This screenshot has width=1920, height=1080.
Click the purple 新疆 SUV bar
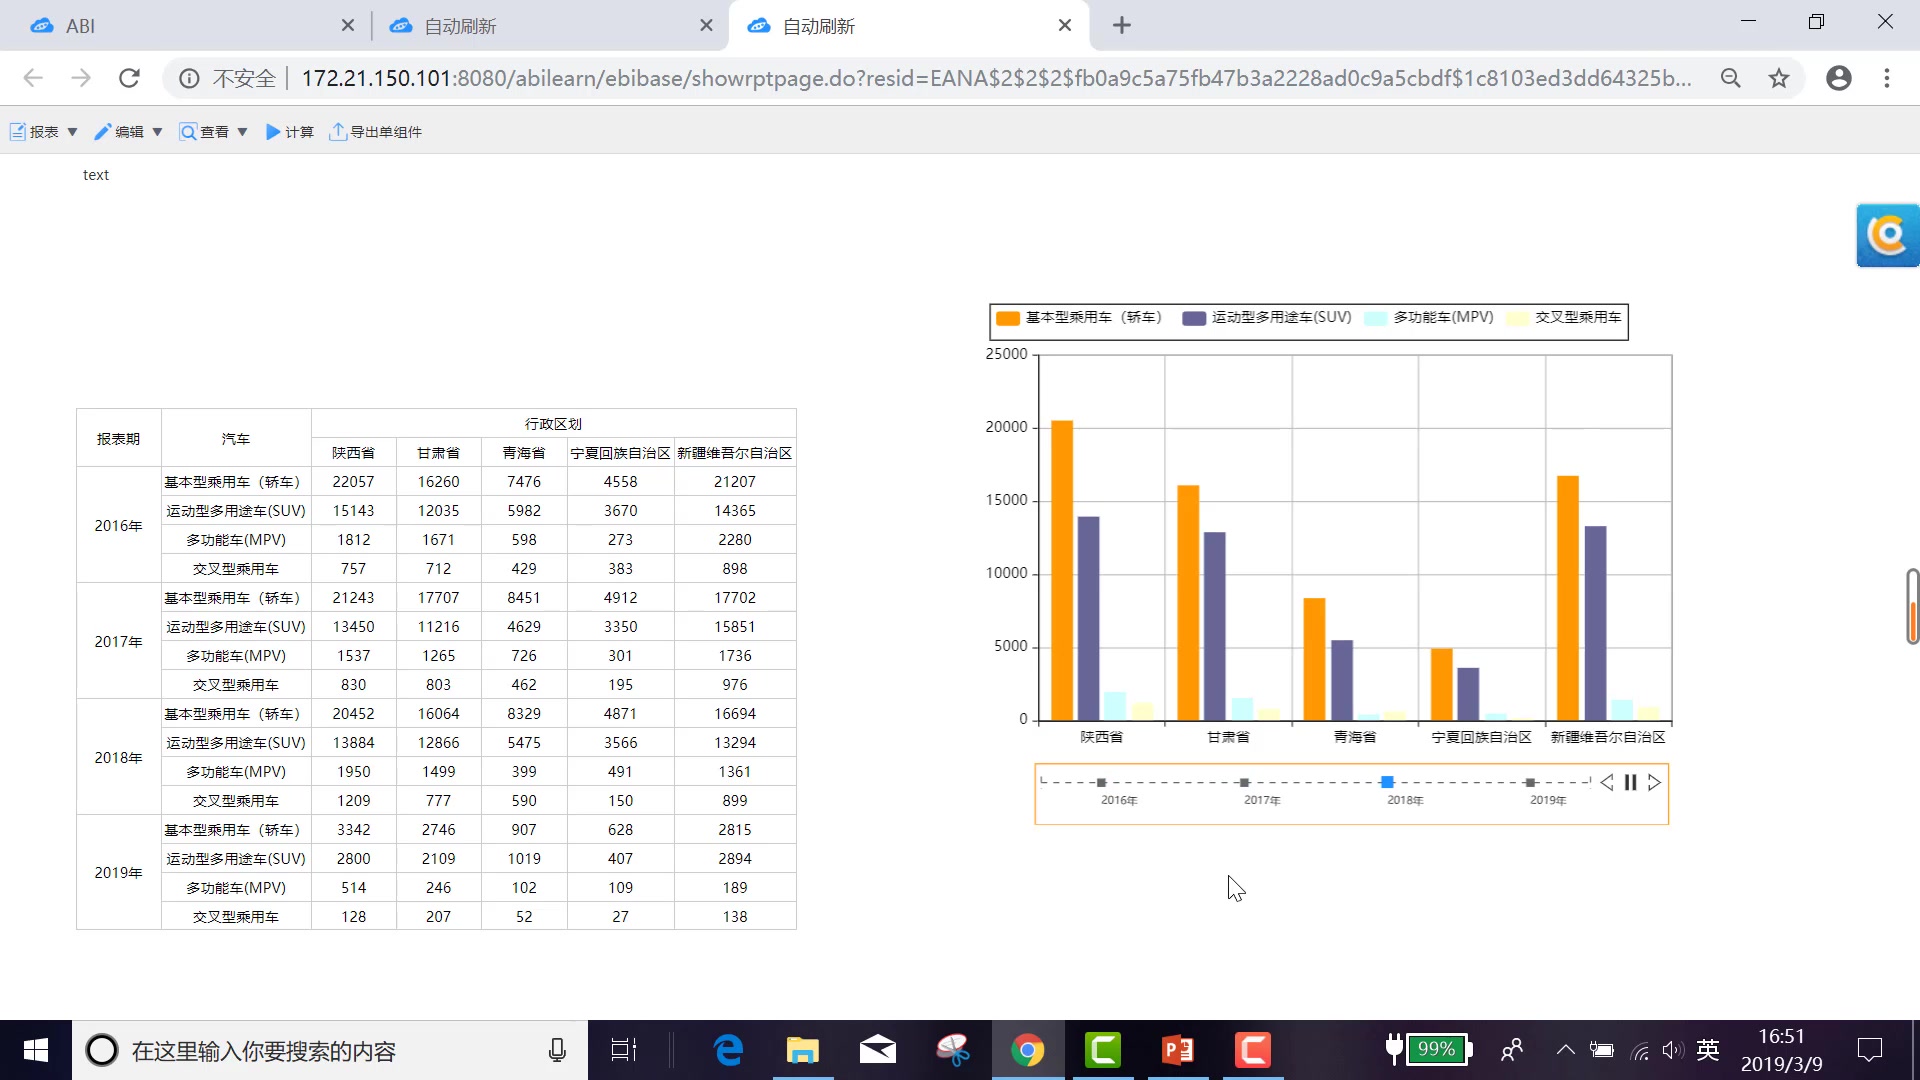click(x=1595, y=623)
